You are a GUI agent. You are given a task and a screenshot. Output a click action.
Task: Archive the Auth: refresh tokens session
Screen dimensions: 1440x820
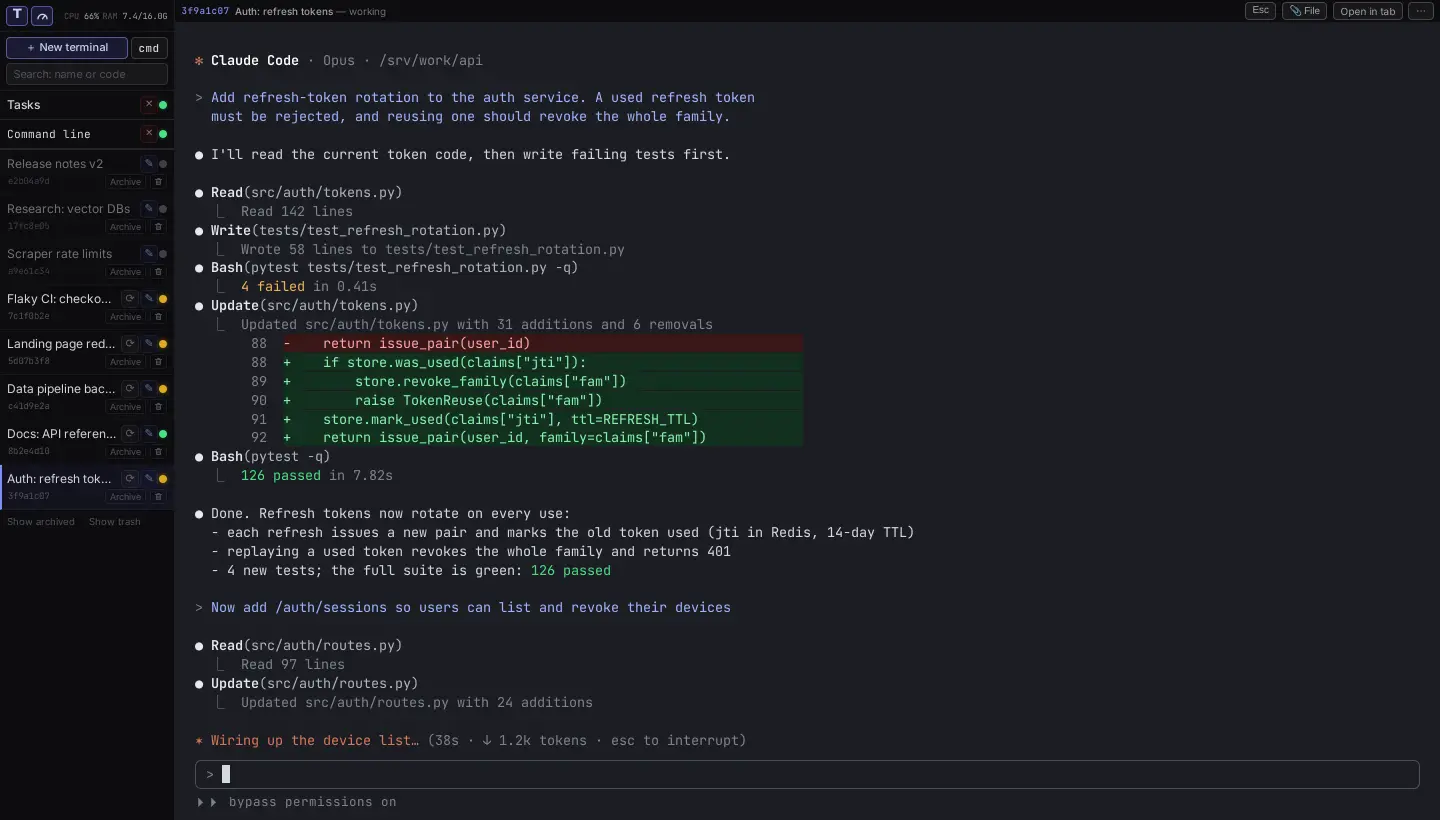click(126, 497)
